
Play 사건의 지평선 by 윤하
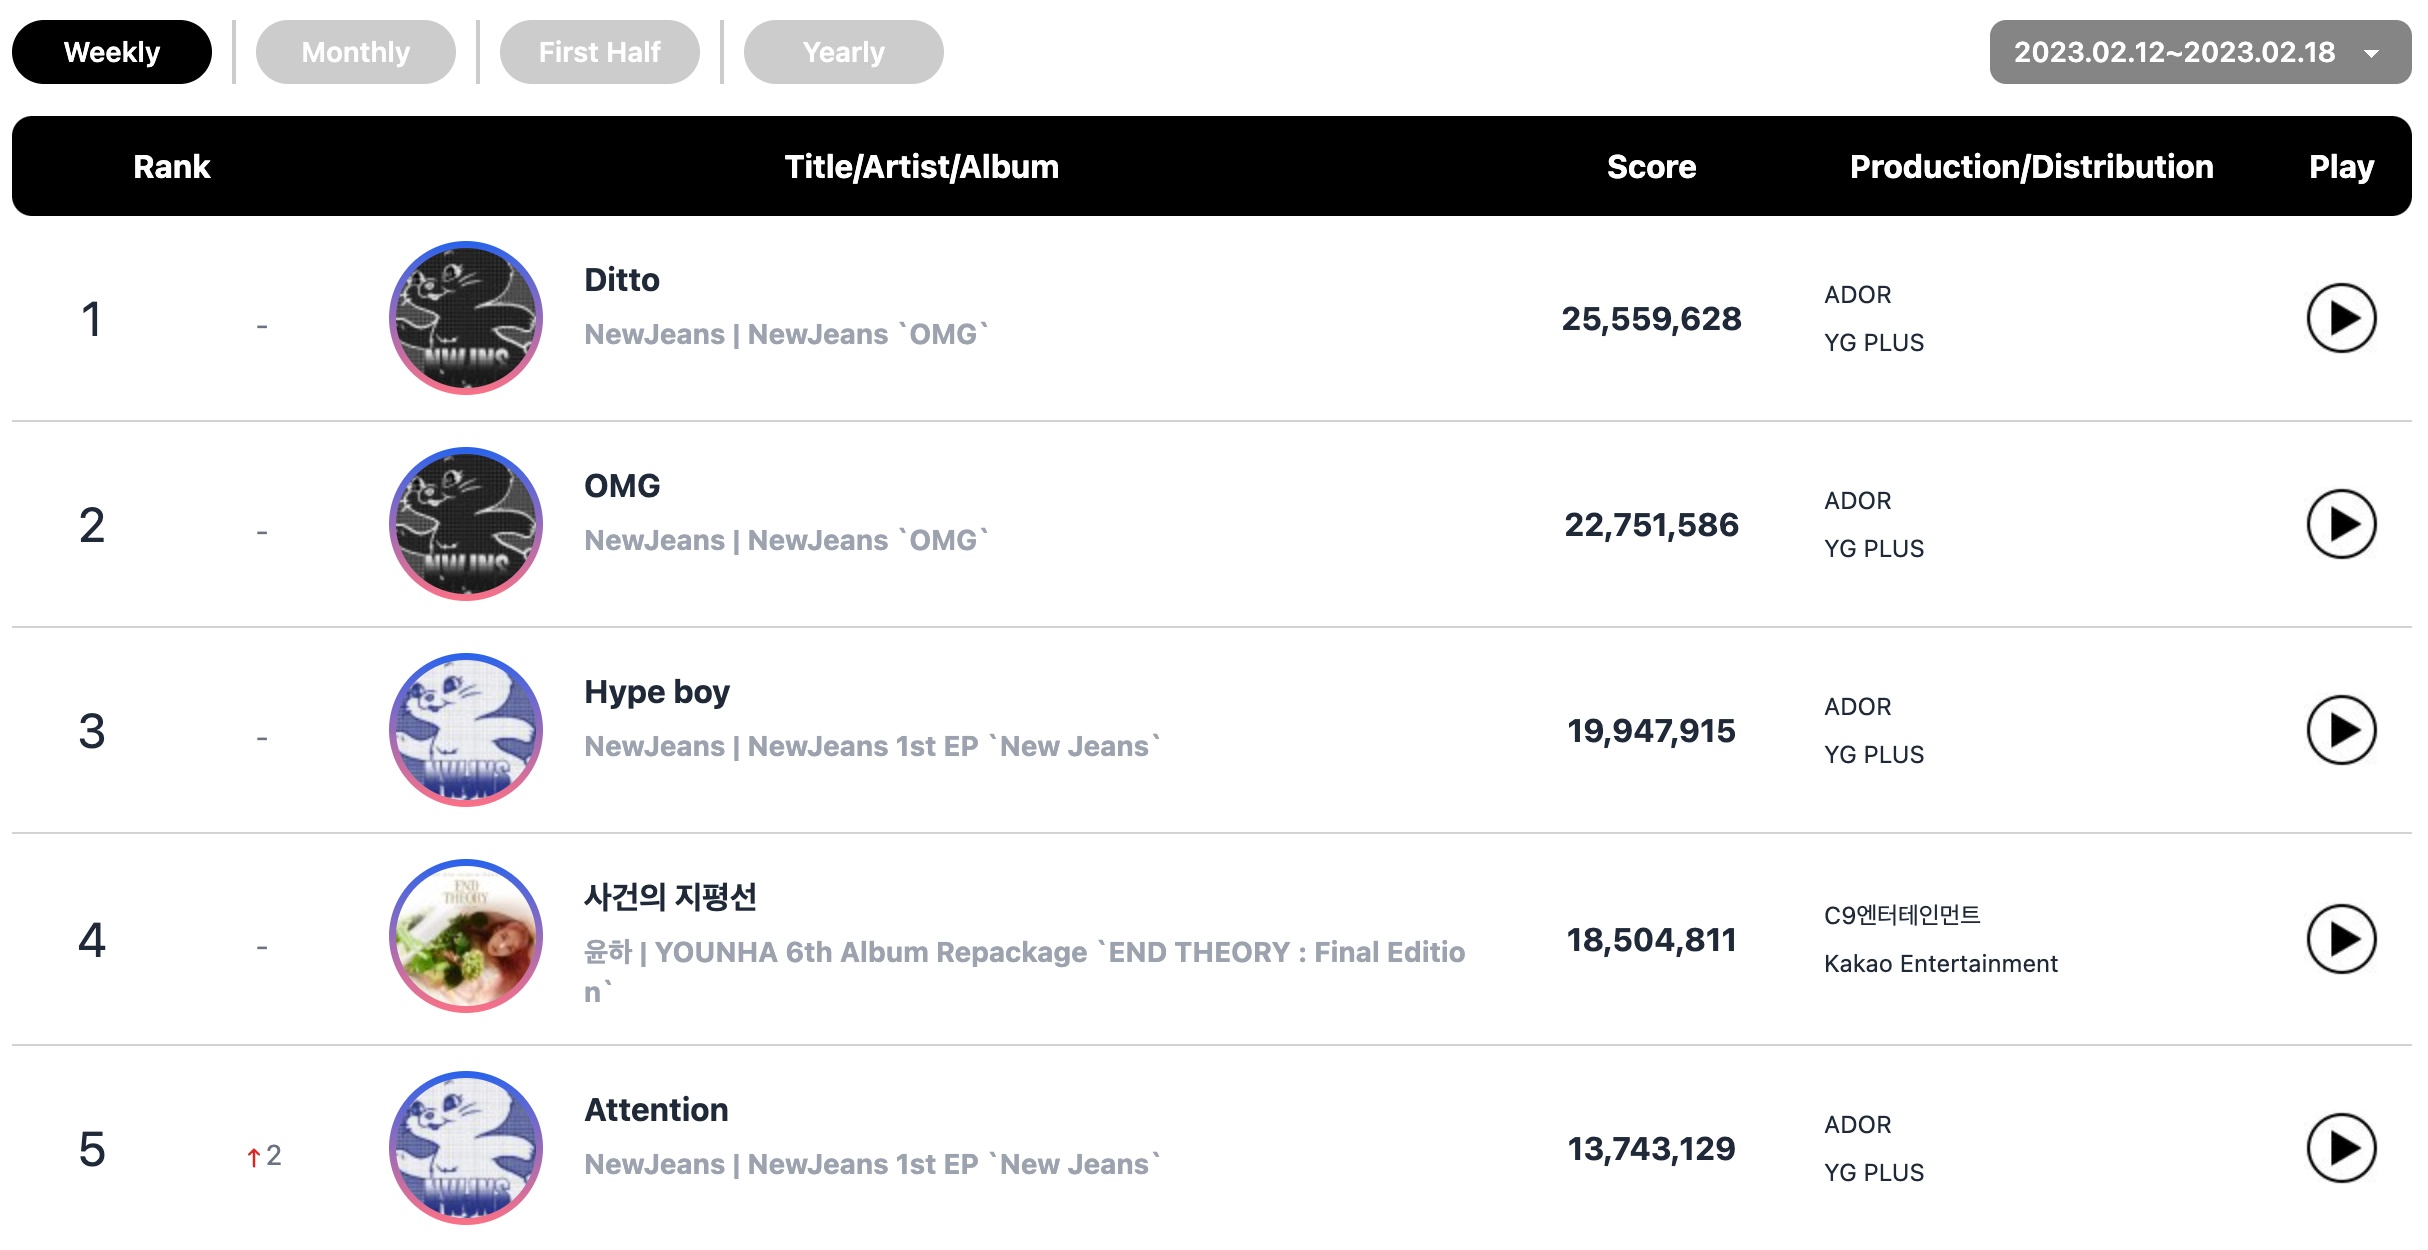(x=2341, y=939)
